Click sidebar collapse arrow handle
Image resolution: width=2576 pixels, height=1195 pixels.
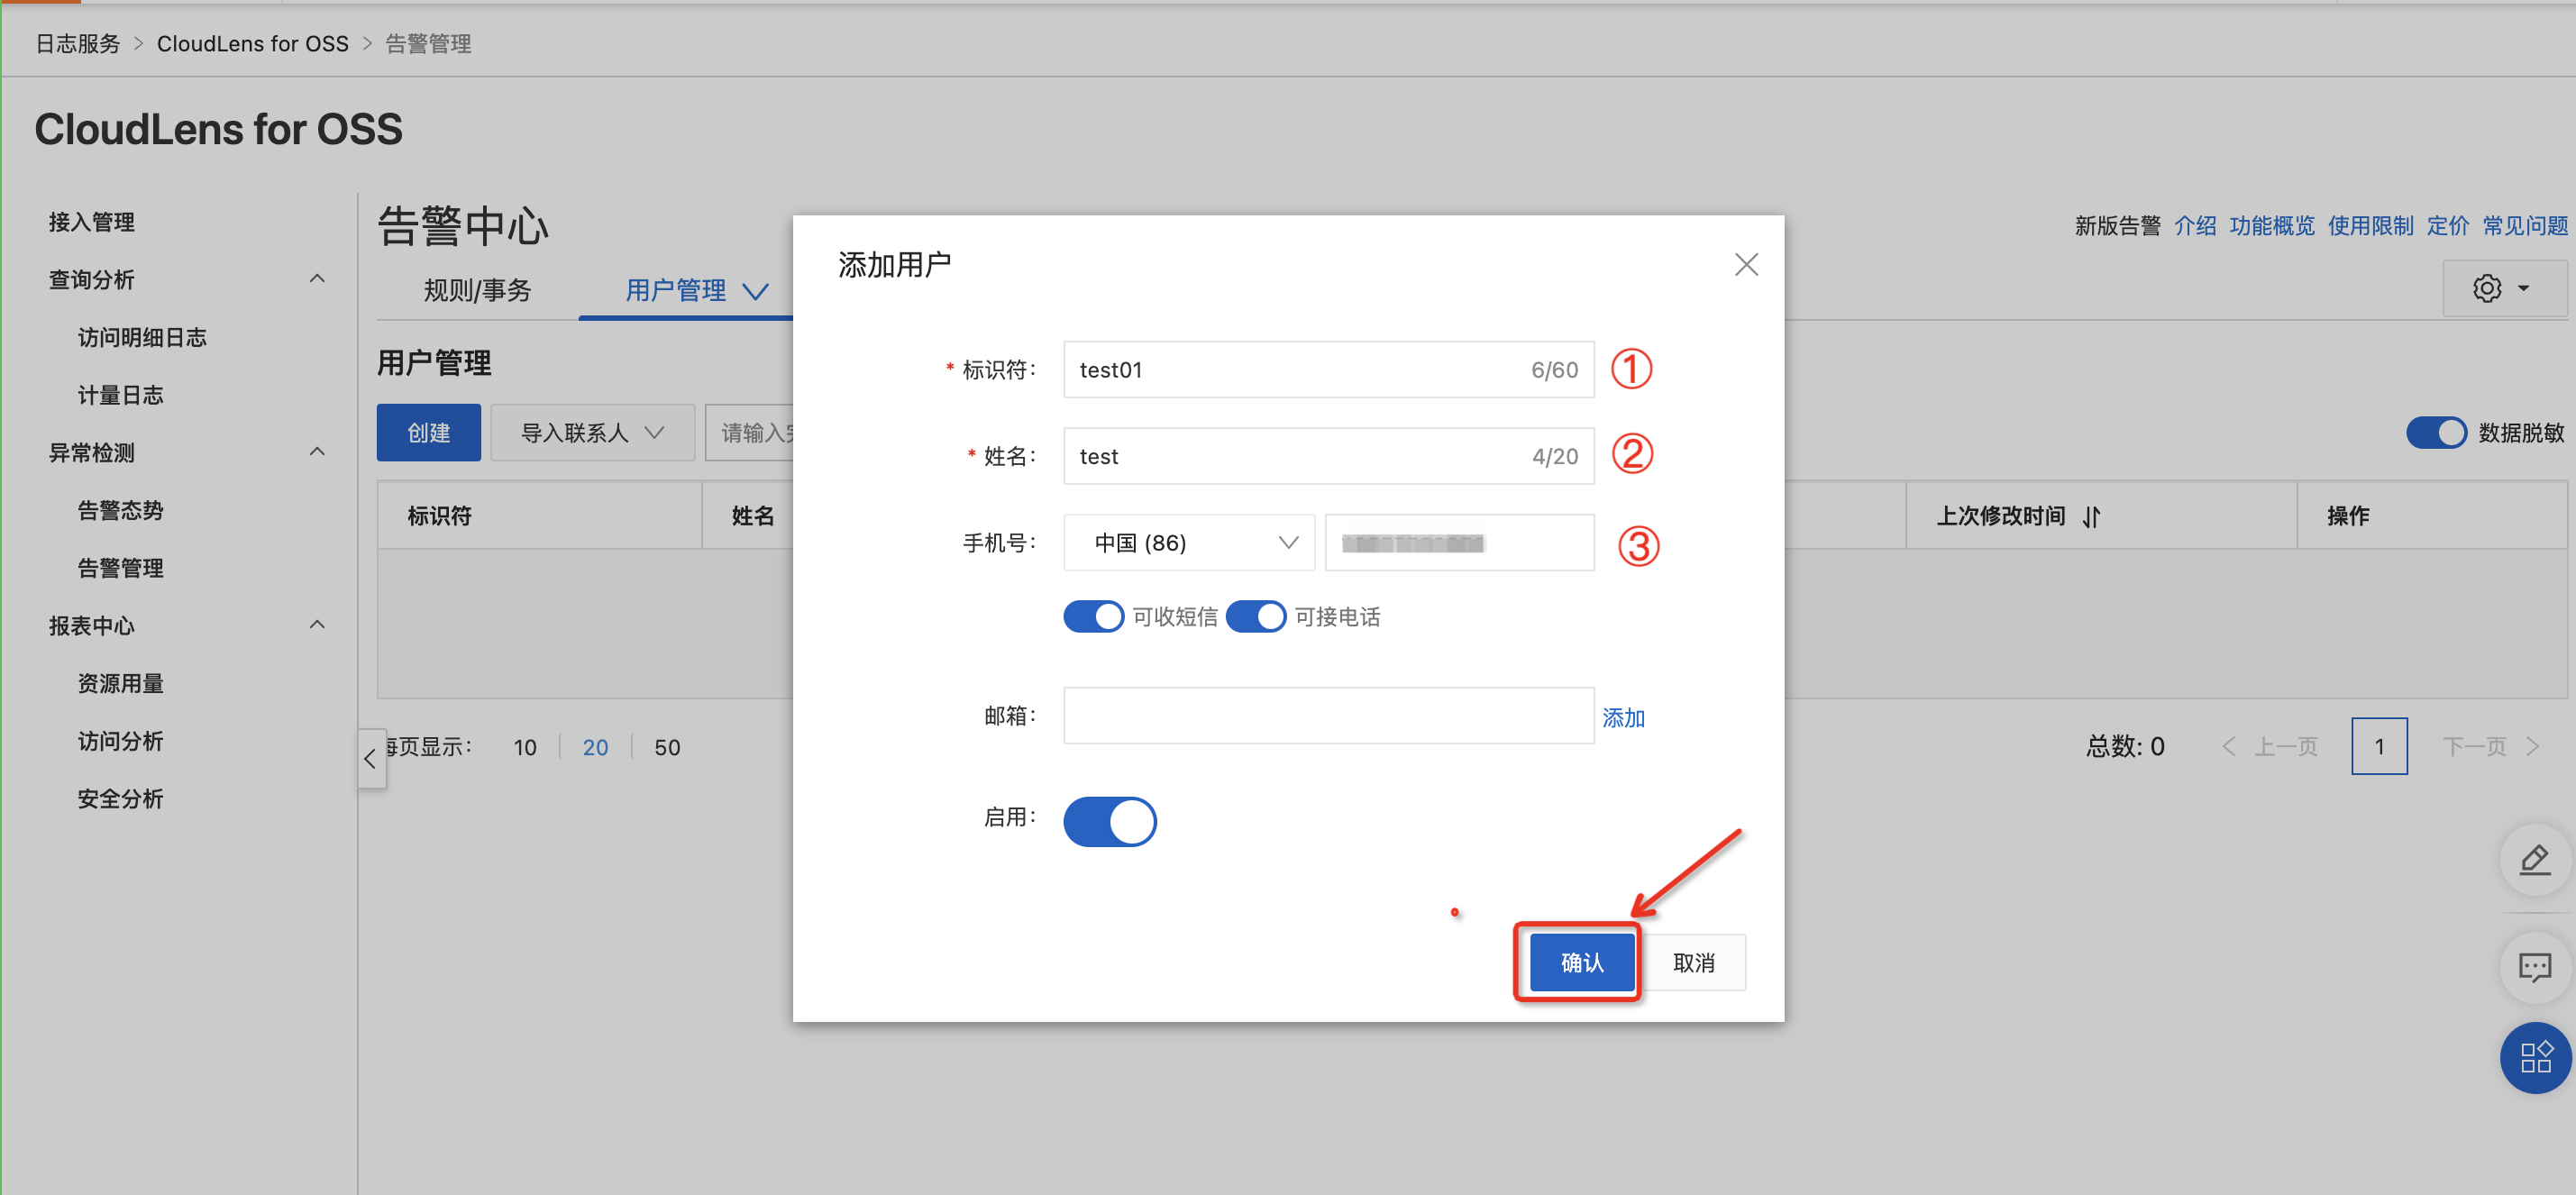click(x=370, y=758)
